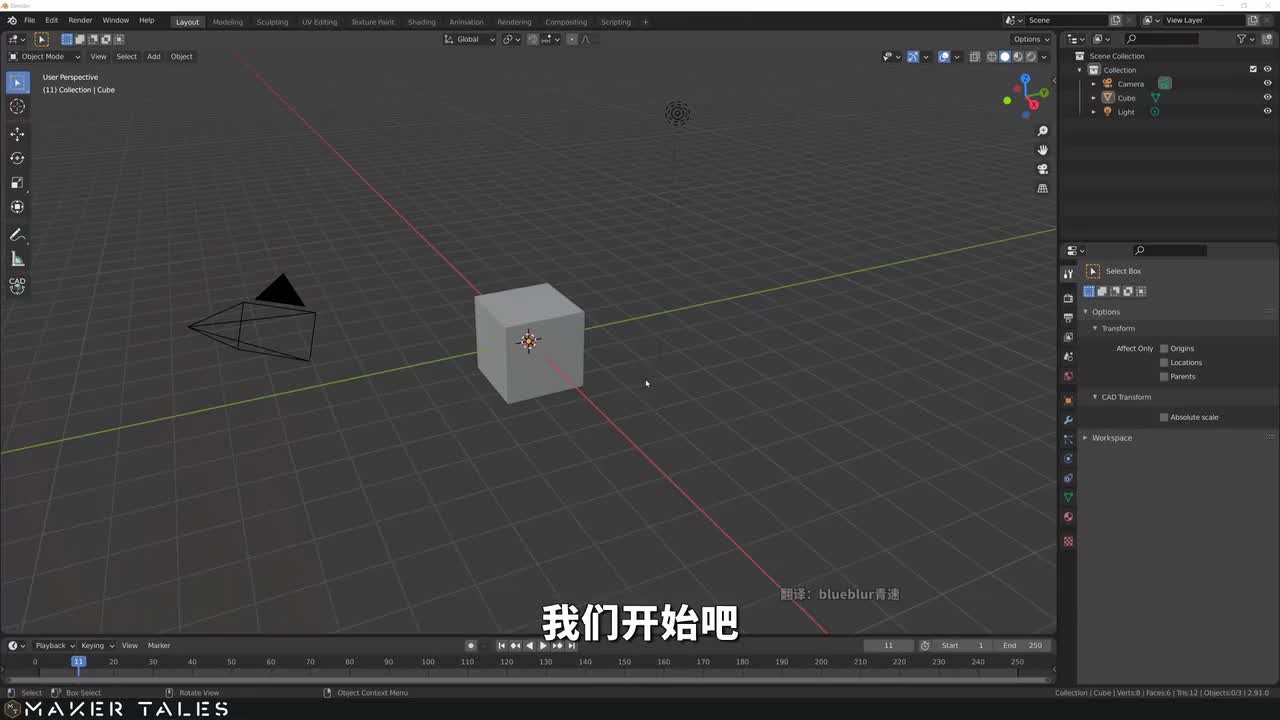Enable Affect Only Locations checkbox
The image size is (1280, 720).
tap(1164, 362)
